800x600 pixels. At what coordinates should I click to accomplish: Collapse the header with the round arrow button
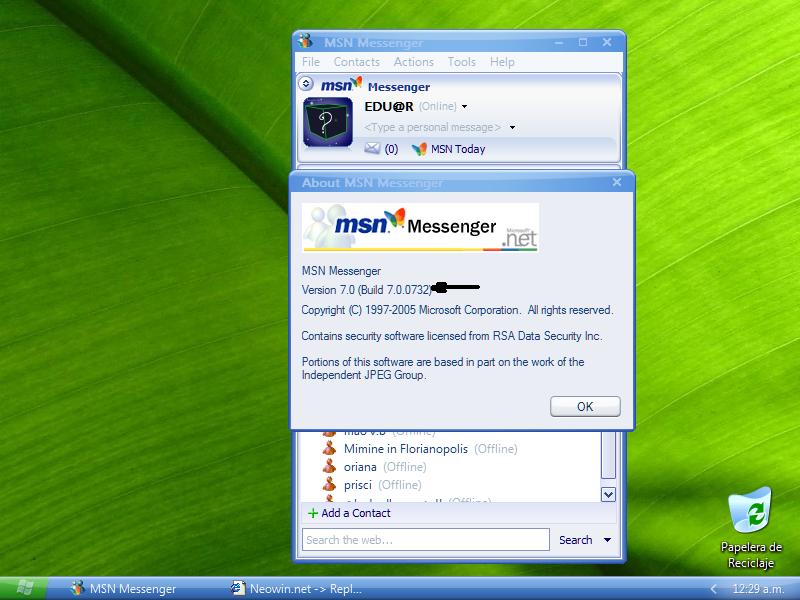coord(306,83)
